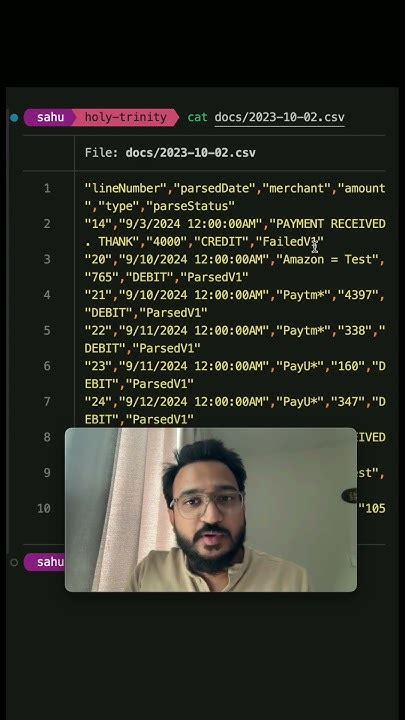Image resolution: width=405 pixels, height=720 pixels.
Task: Click the holy-trinity directory segment
Action: pos(126,117)
